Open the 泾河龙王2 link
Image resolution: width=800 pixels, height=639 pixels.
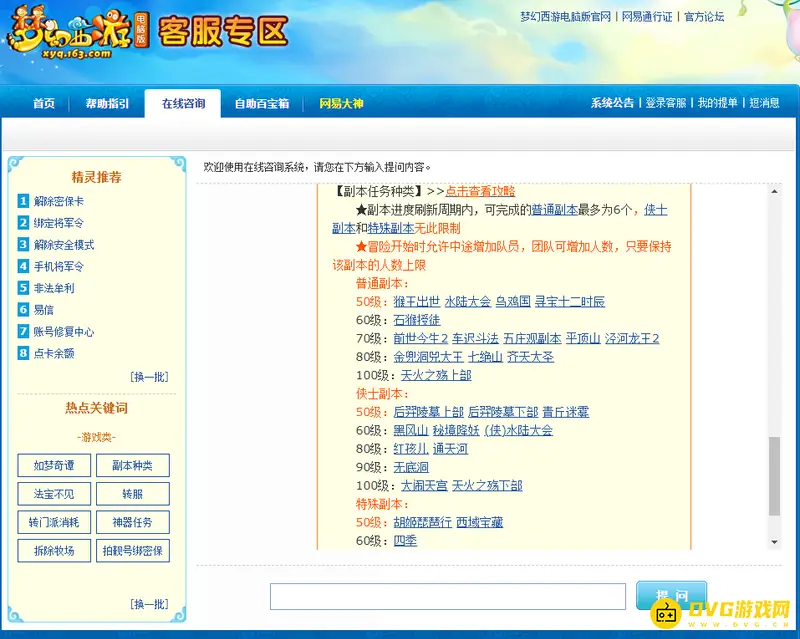(x=632, y=338)
